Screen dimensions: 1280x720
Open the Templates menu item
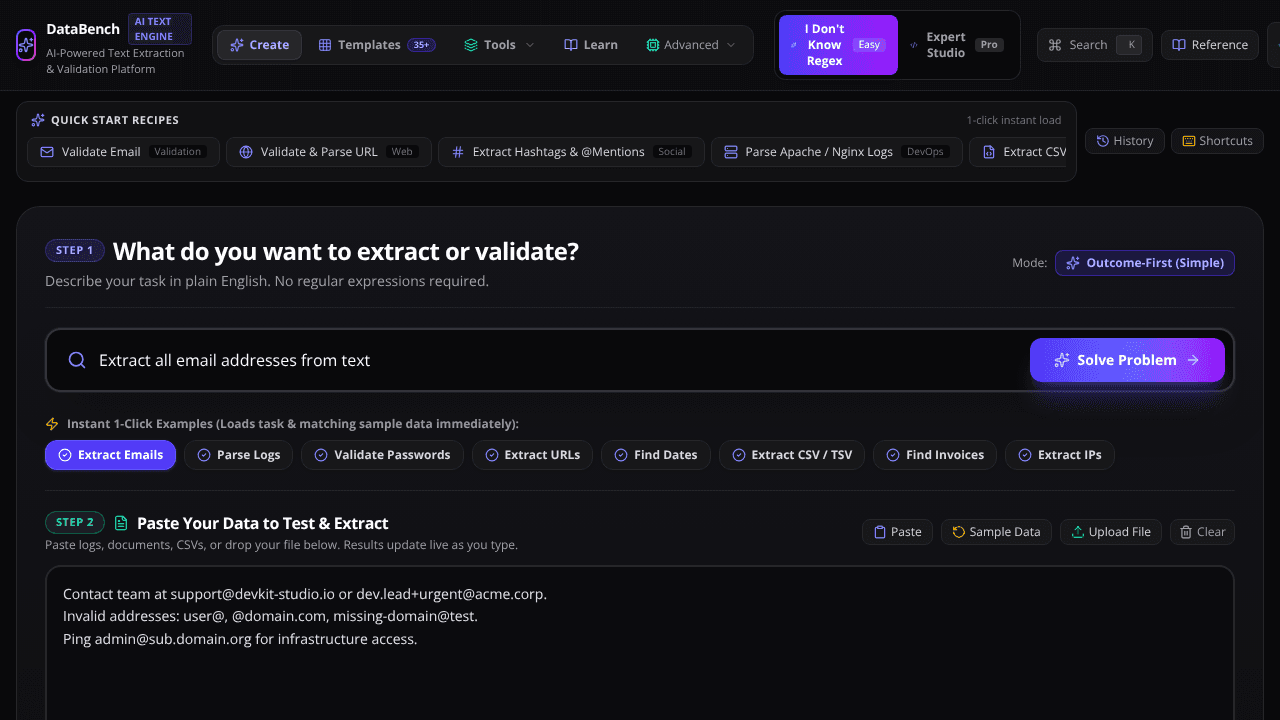pos(376,45)
